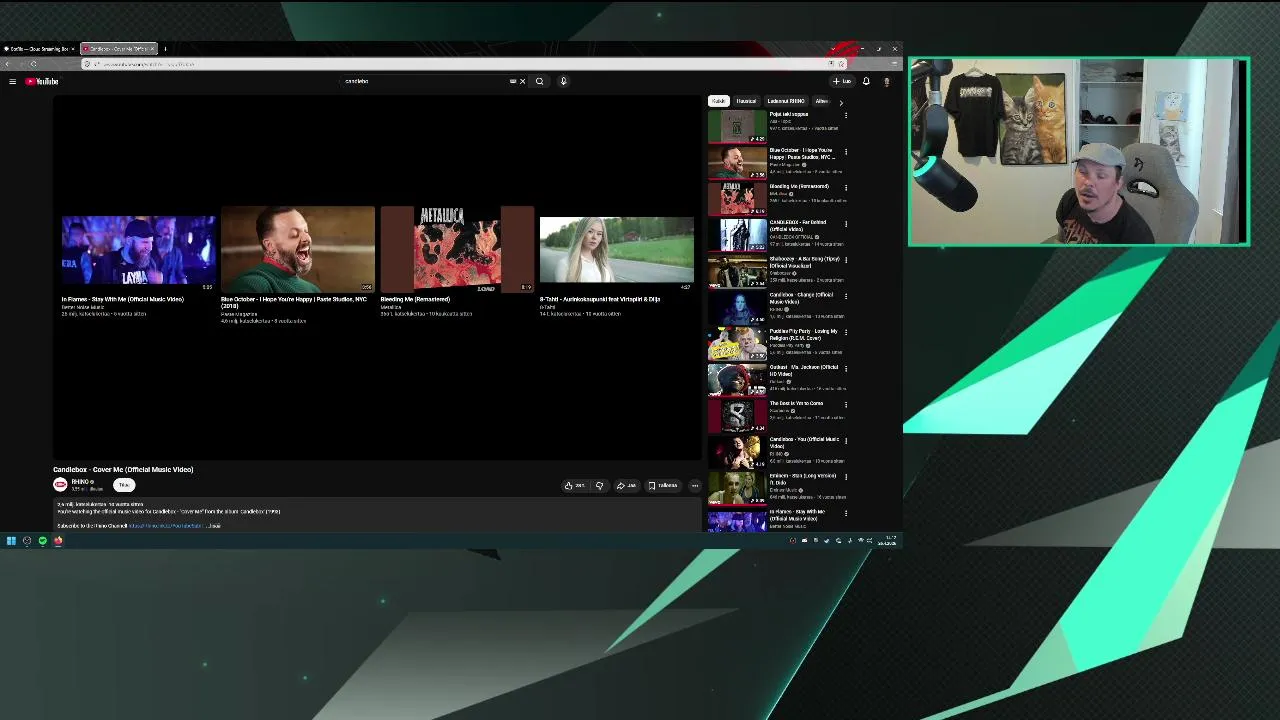1280x720 pixels.
Task: Bookmark the page with the star icon
Action: pos(840,64)
